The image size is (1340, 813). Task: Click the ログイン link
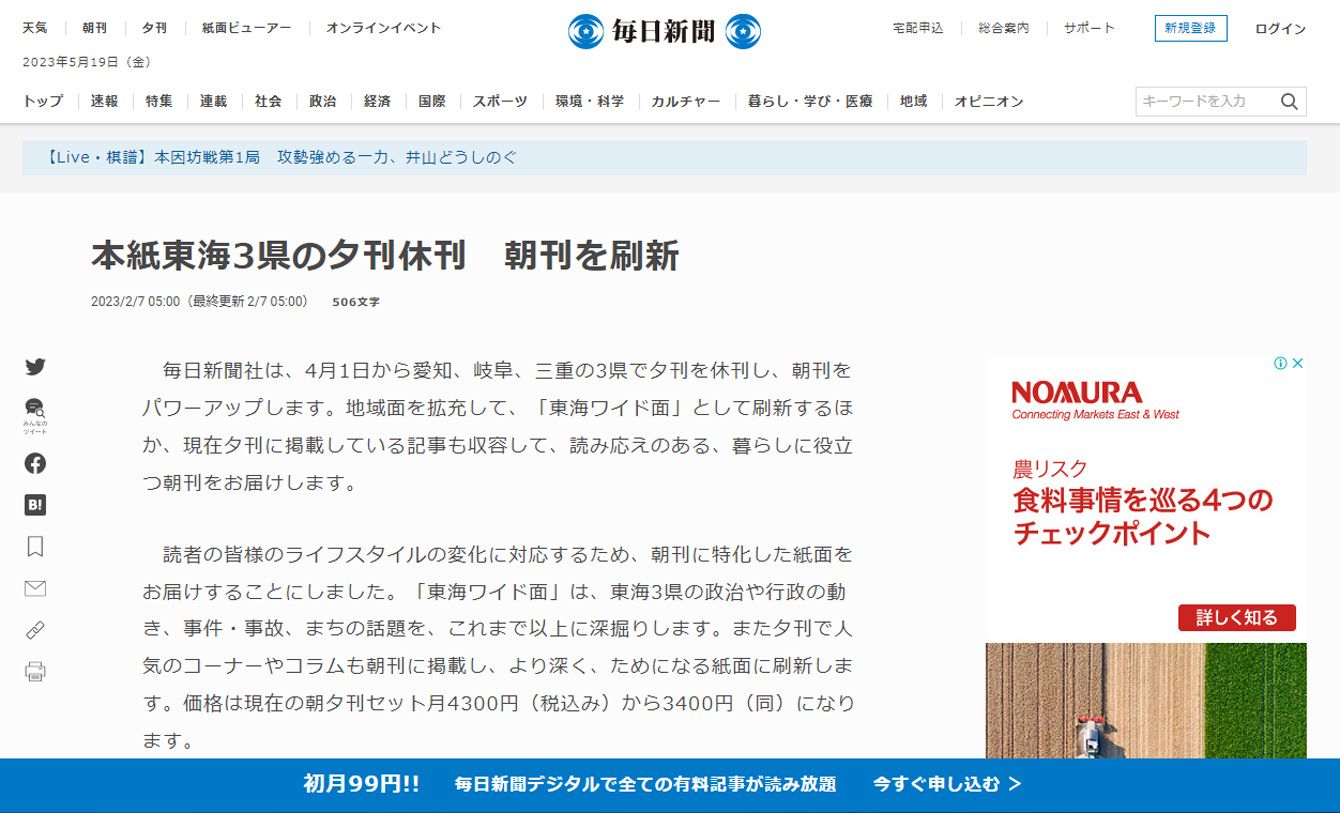tap(1280, 29)
